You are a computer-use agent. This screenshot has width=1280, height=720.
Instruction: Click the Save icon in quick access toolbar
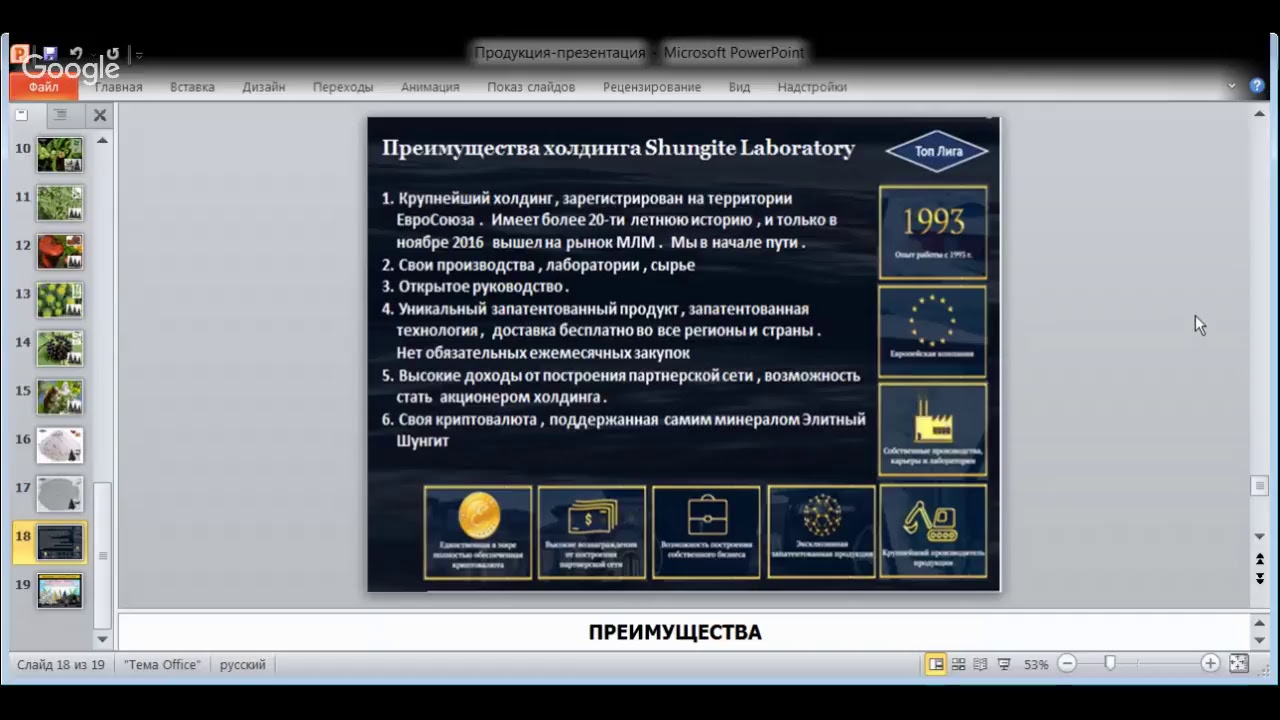[50, 54]
